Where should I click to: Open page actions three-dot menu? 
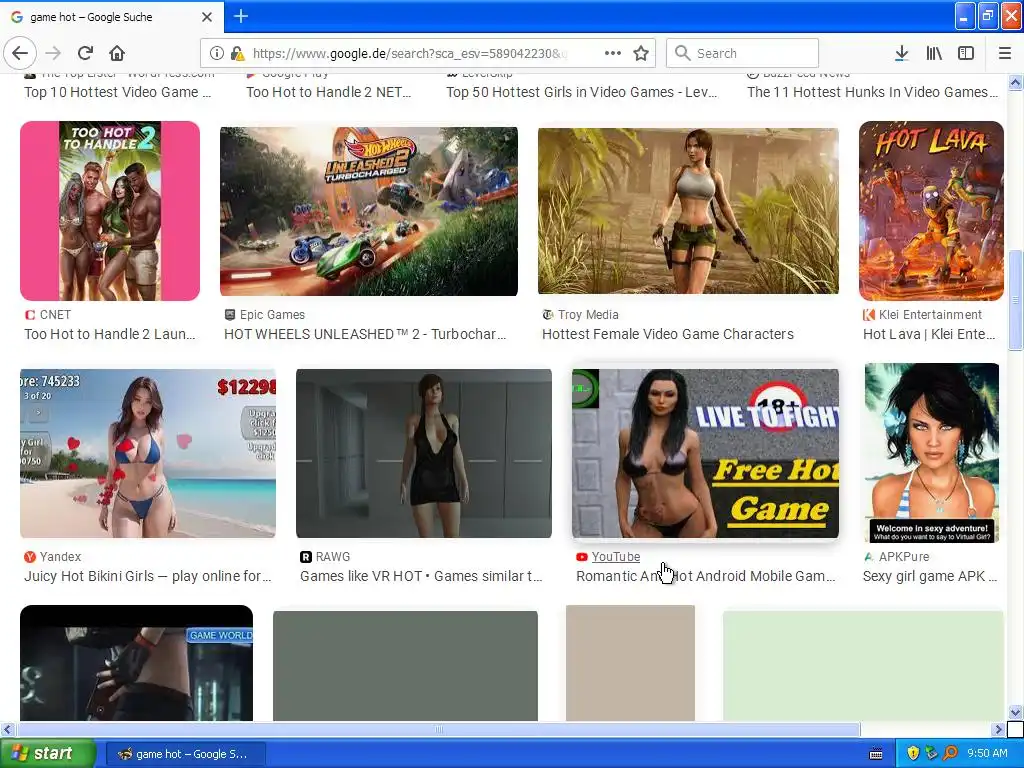click(x=613, y=54)
